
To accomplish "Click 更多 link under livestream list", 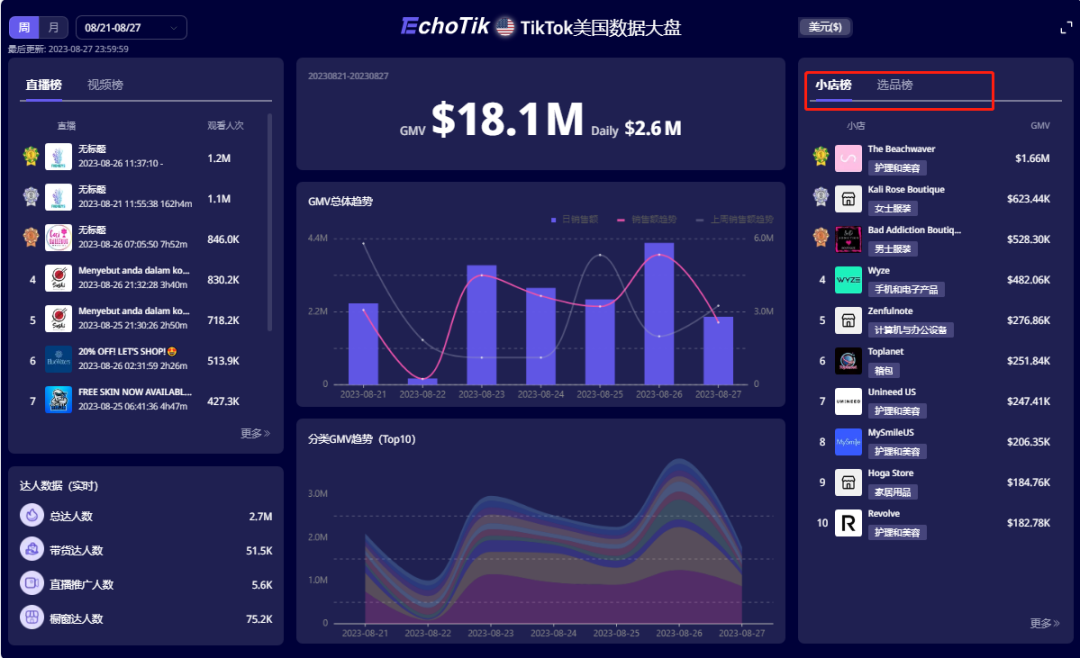I will tap(255, 433).
